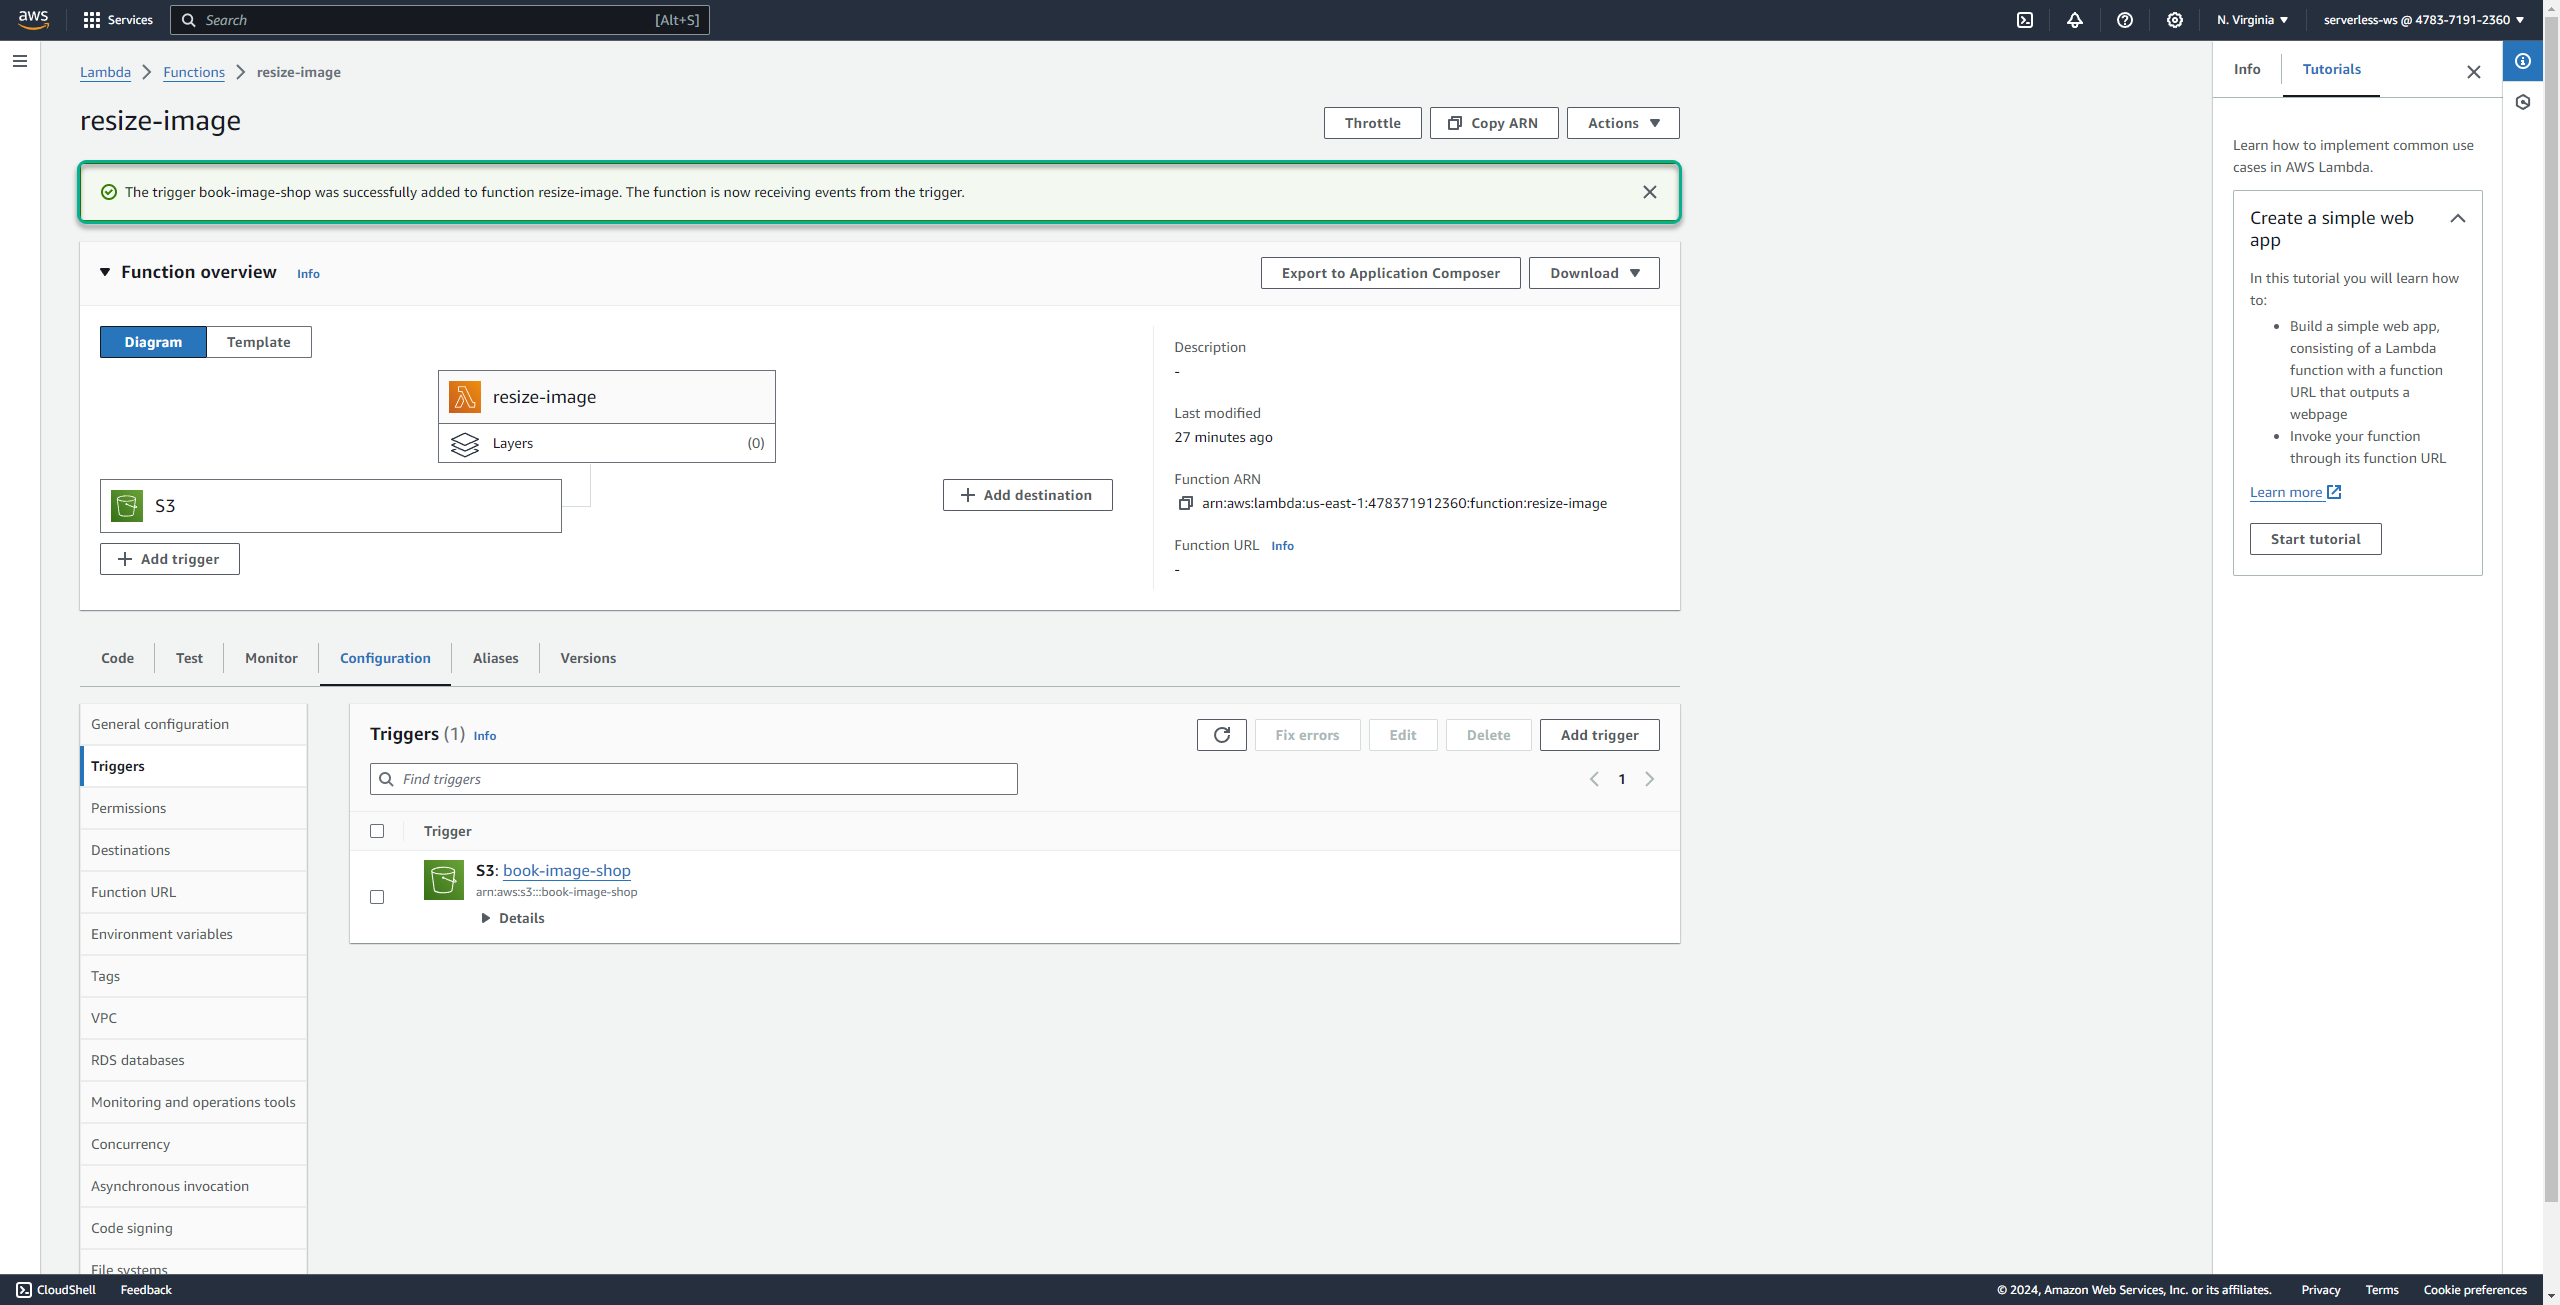This screenshot has width=2560, height=1305.
Task: Open the serverless-ws account menu
Action: click(x=2424, y=20)
